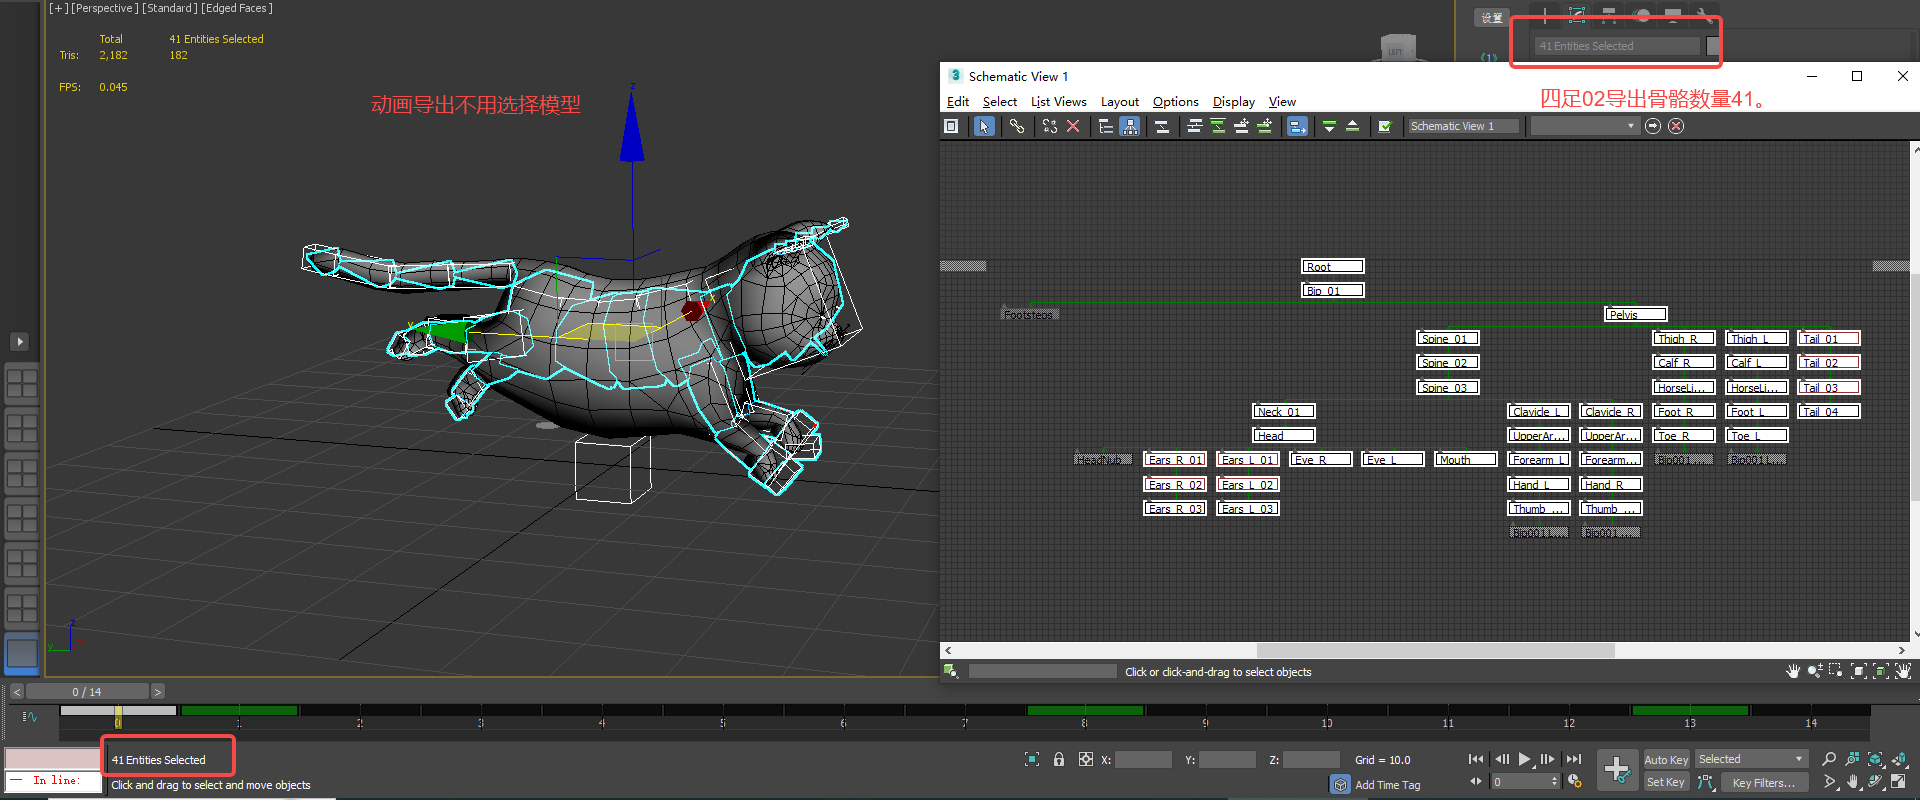Go to Start frame button
The width and height of the screenshot is (1920, 800).
point(1476,760)
